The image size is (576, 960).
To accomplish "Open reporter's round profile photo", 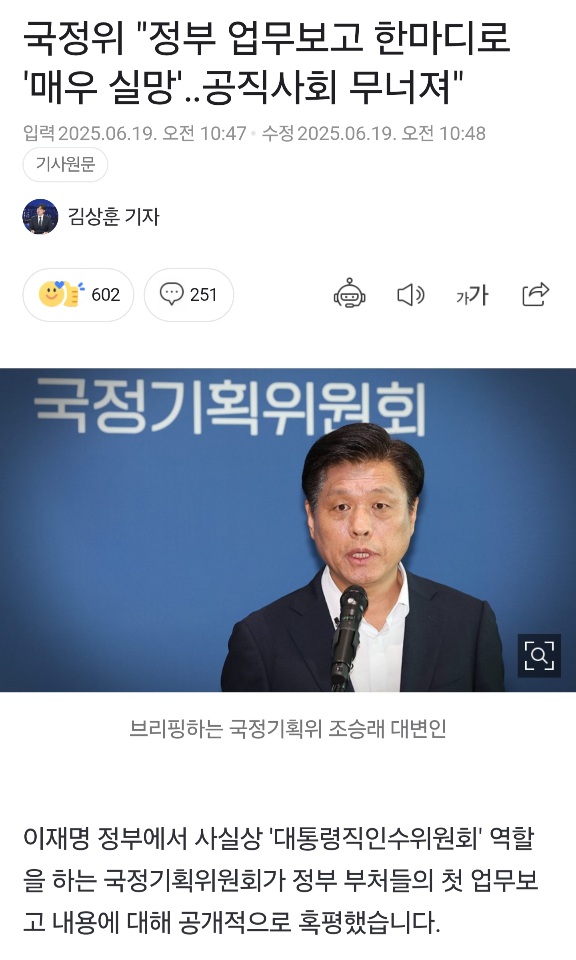I will [40, 217].
